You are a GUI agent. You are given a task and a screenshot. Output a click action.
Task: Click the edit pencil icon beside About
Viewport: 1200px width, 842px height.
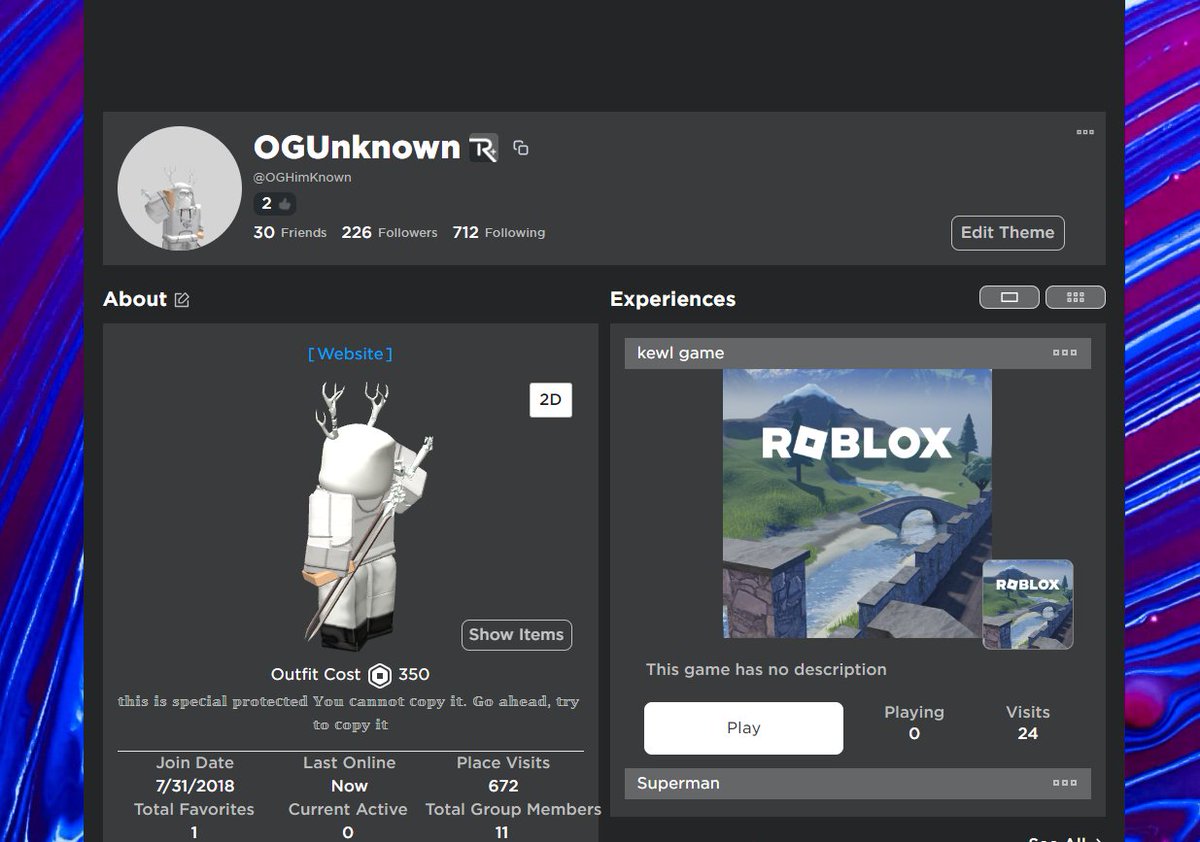182,300
